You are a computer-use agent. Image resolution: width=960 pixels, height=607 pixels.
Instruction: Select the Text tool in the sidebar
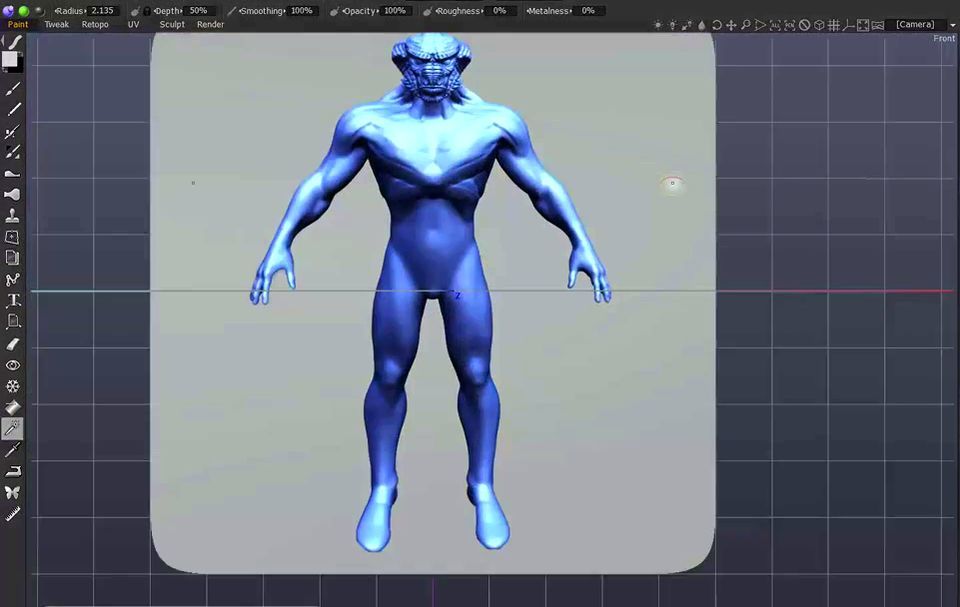(12, 299)
